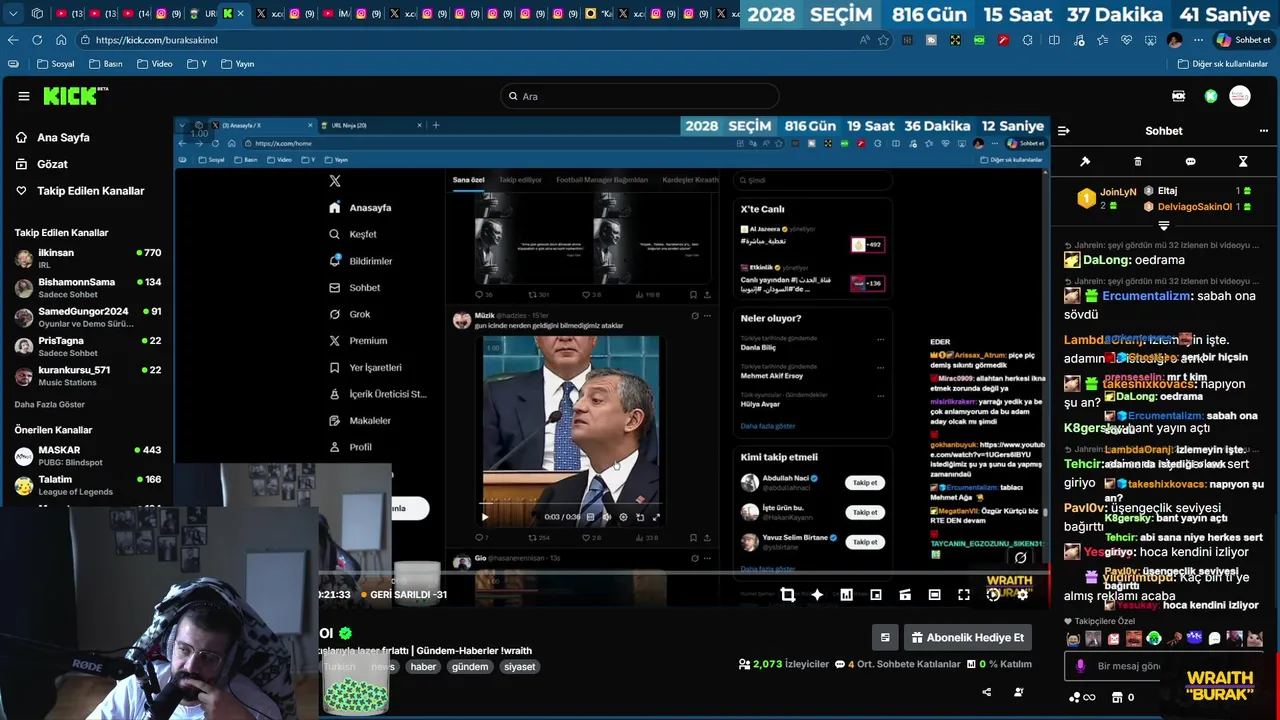Click Sohbet et Copilot button
The height and width of the screenshot is (720, 1280).
coord(1243,40)
